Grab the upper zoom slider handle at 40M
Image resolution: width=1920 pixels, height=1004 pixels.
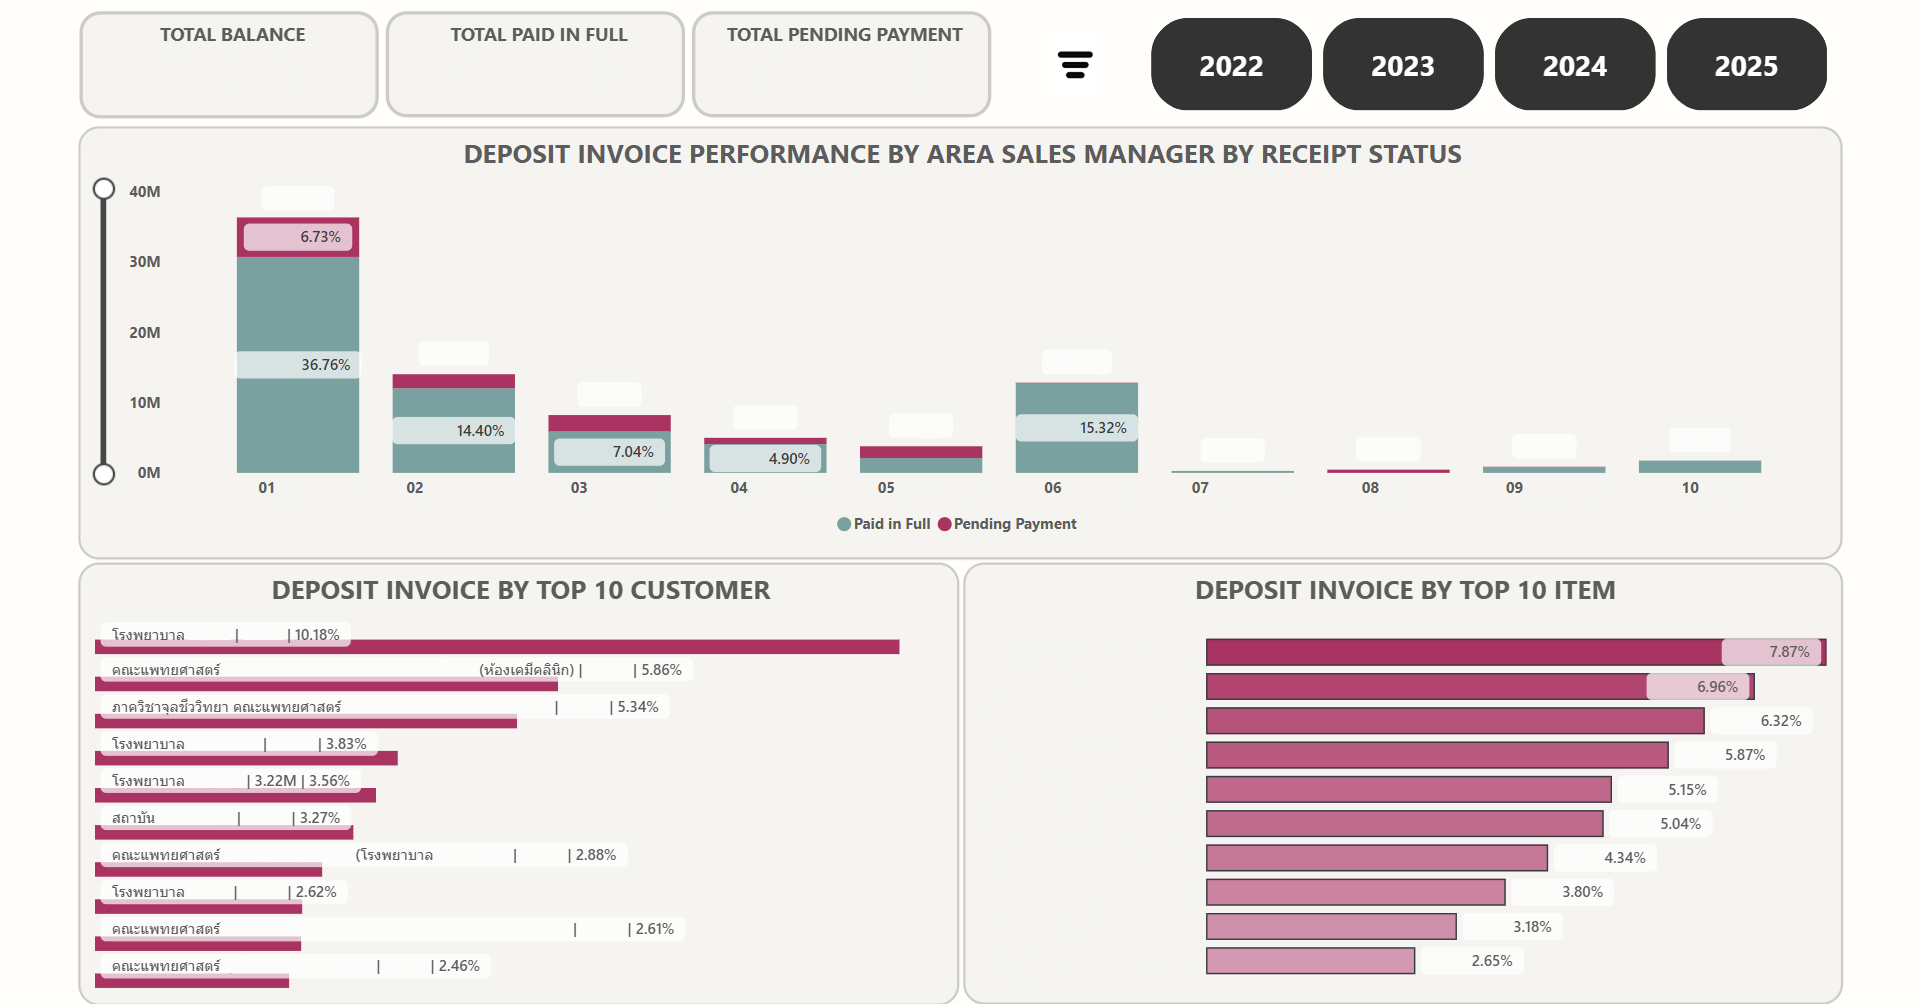(104, 189)
